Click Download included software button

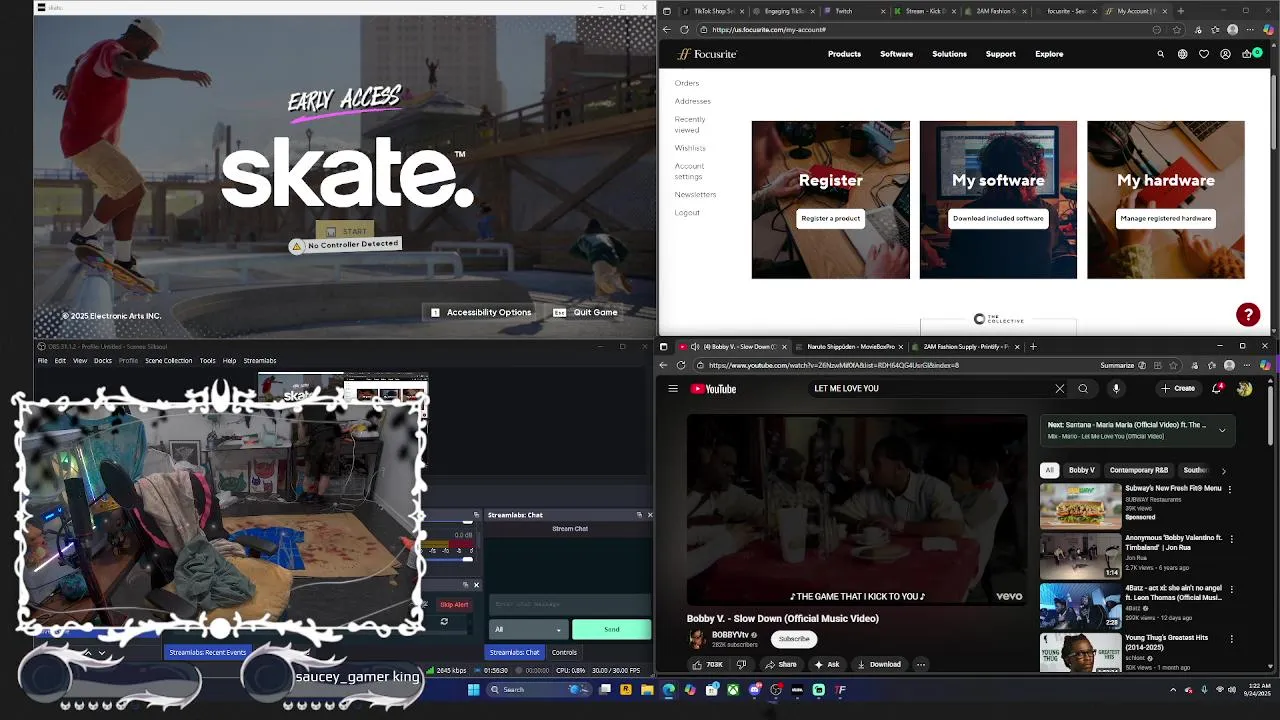998,218
